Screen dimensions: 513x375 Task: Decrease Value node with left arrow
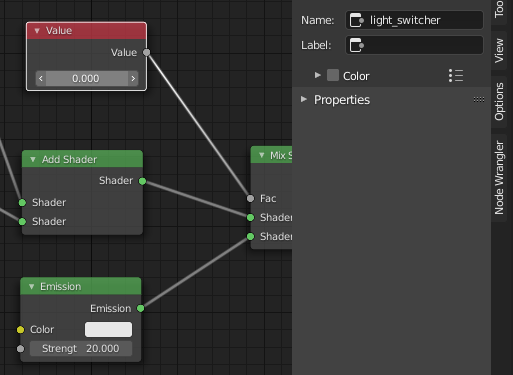pyautogui.click(x=41, y=79)
